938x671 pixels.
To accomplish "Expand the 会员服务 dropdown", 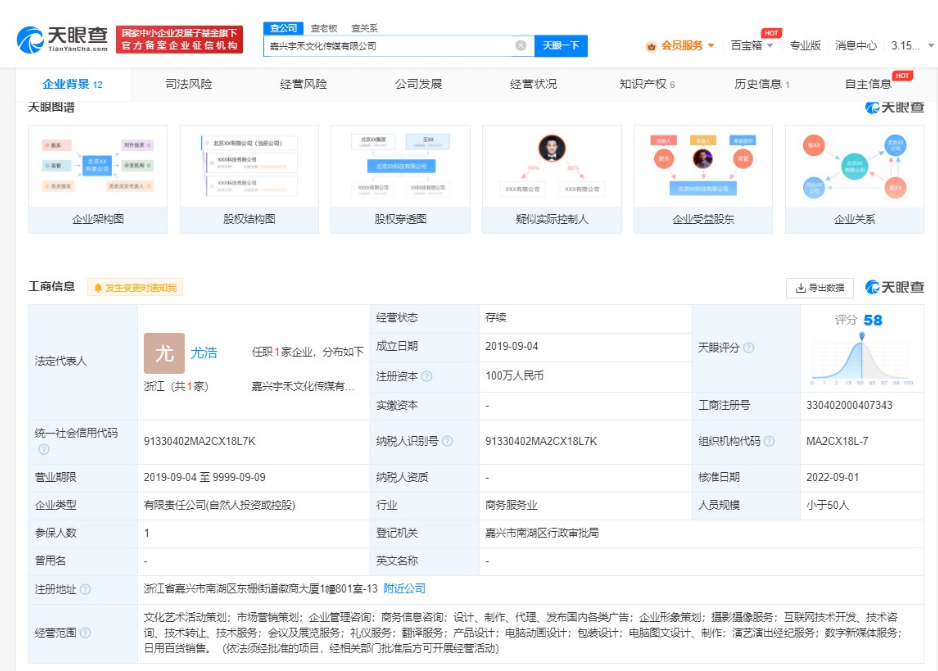I will pyautogui.click(x=711, y=45).
